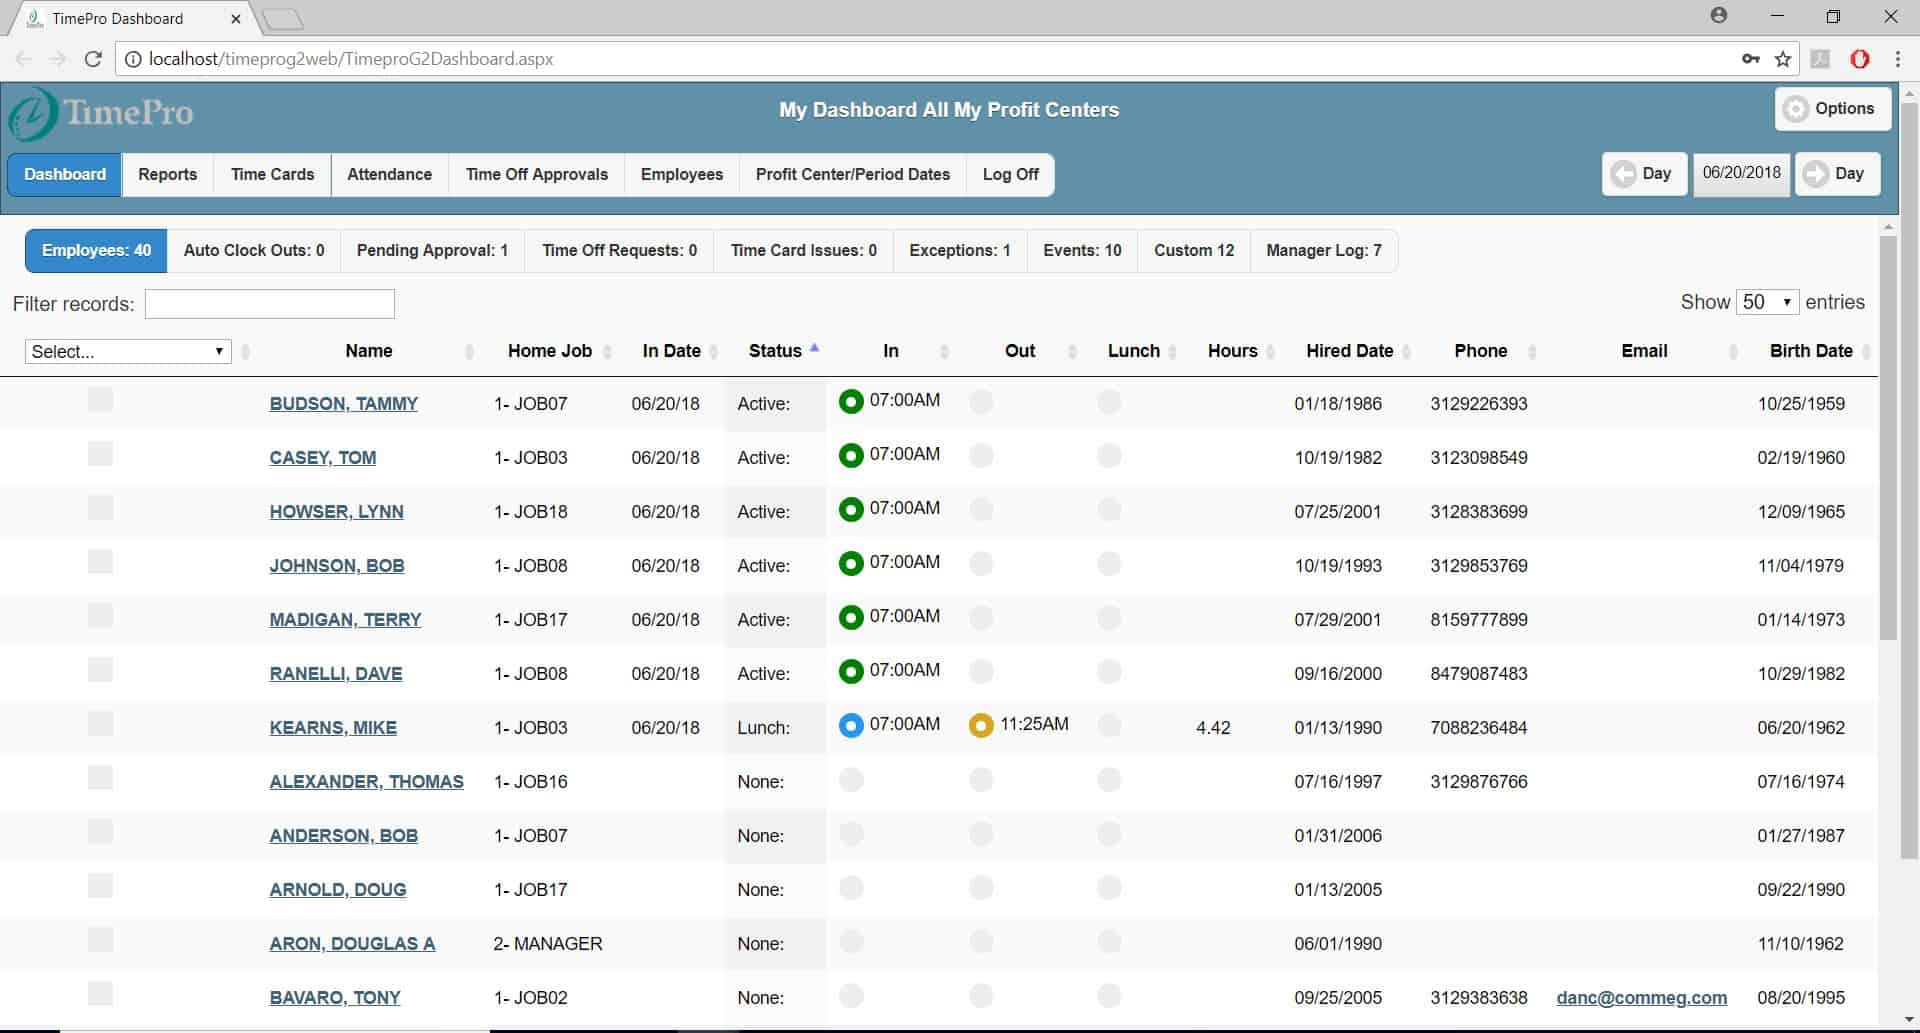This screenshot has width=1920, height=1033.
Task: Click the bookmark star in the address bar
Action: click(x=1783, y=59)
